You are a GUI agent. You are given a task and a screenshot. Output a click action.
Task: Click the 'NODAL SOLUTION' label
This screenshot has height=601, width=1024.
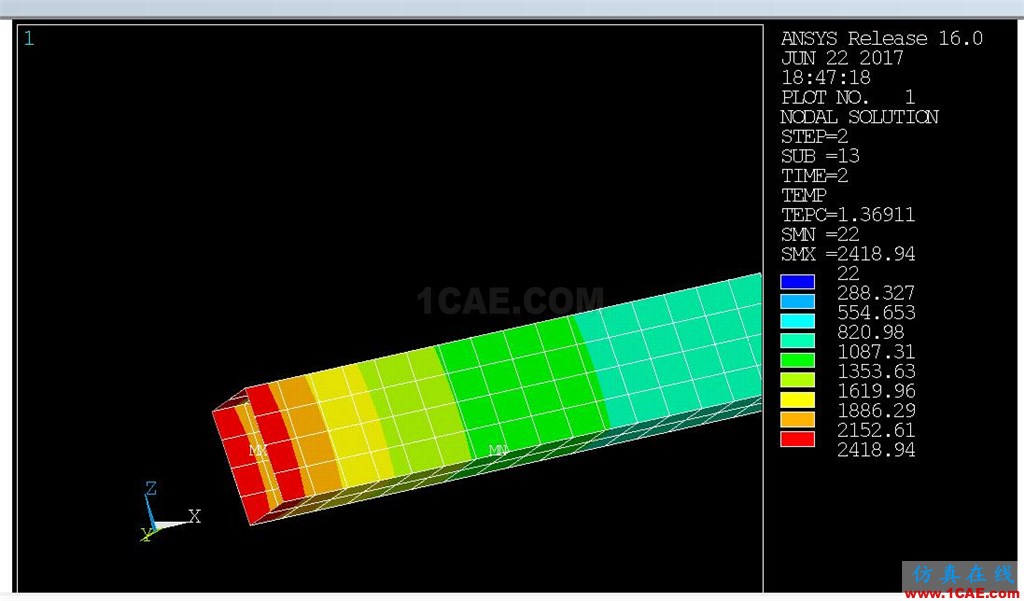[x=859, y=117]
